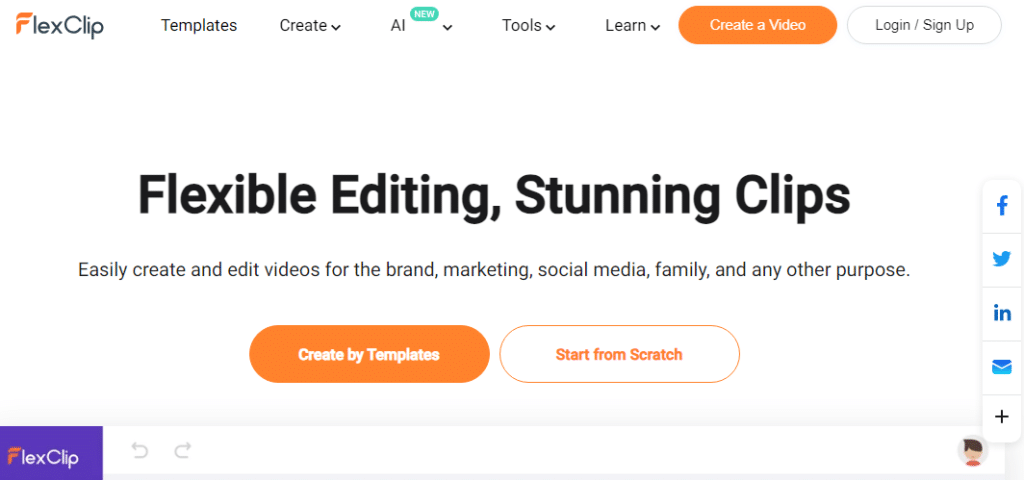
Task: Open the Templates page from the navigation
Action: [x=199, y=26]
